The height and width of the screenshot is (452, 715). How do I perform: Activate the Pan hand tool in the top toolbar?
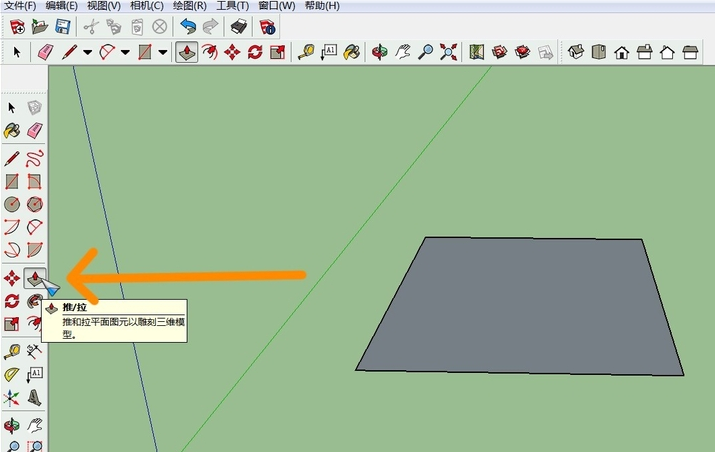click(x=403, y=52)
